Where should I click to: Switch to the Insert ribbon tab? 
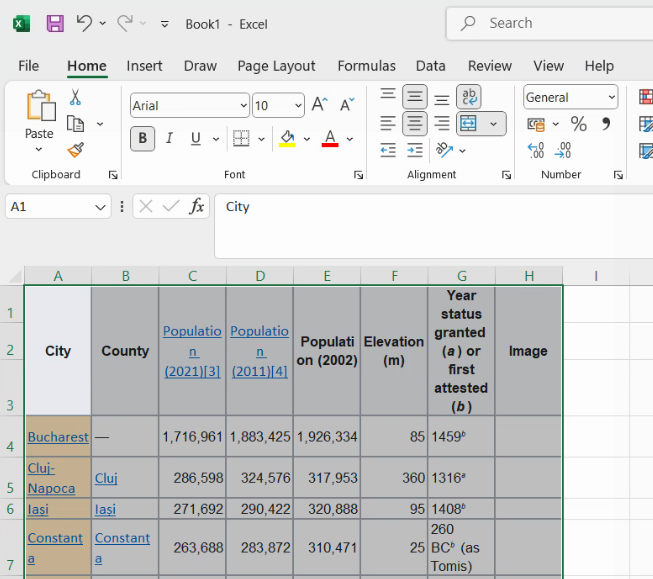(144, 66)
